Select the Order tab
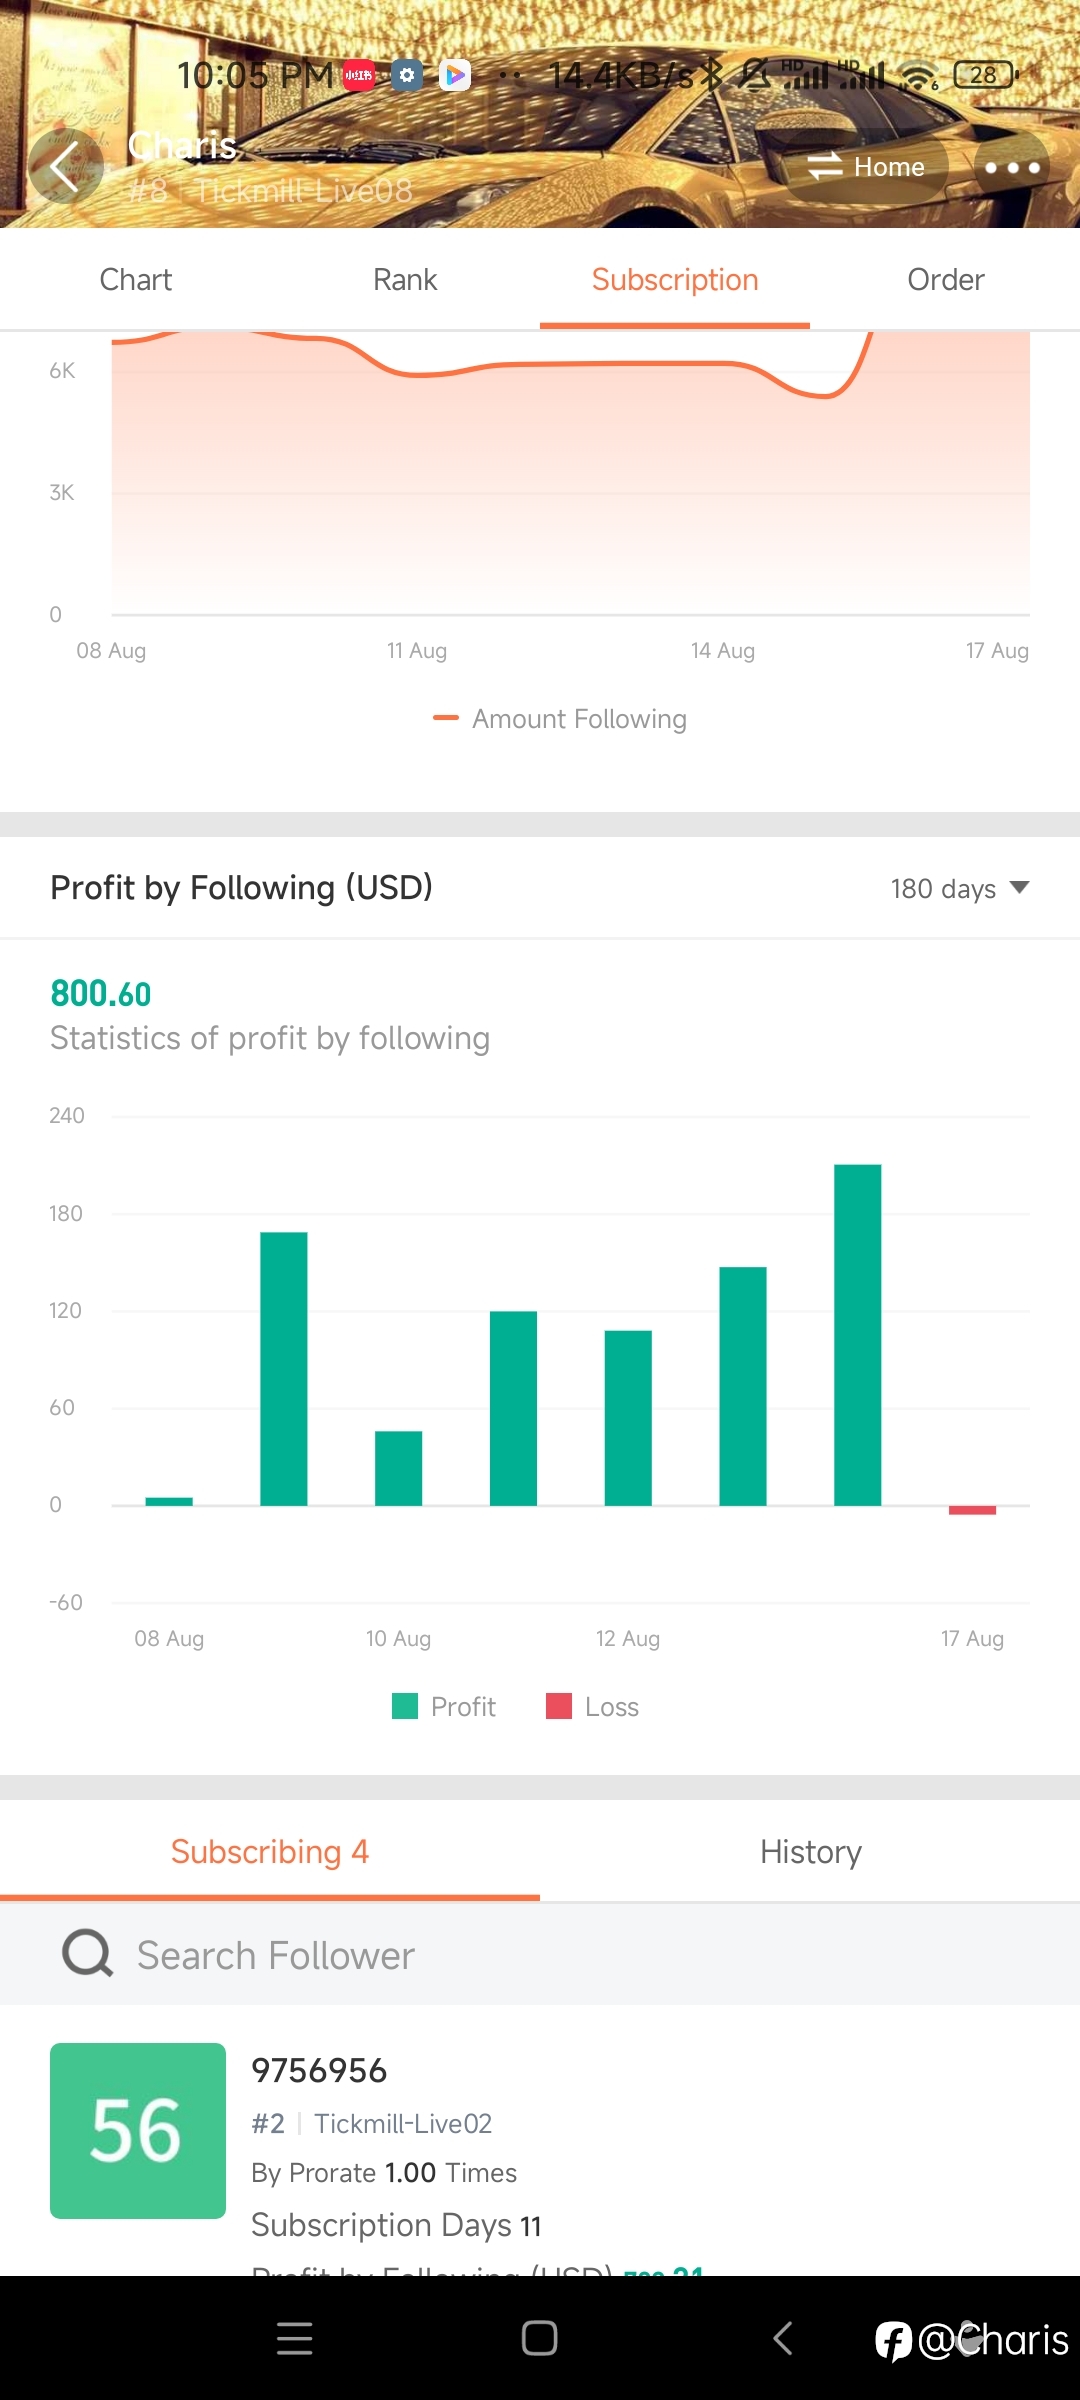 [x=945, y=280]
